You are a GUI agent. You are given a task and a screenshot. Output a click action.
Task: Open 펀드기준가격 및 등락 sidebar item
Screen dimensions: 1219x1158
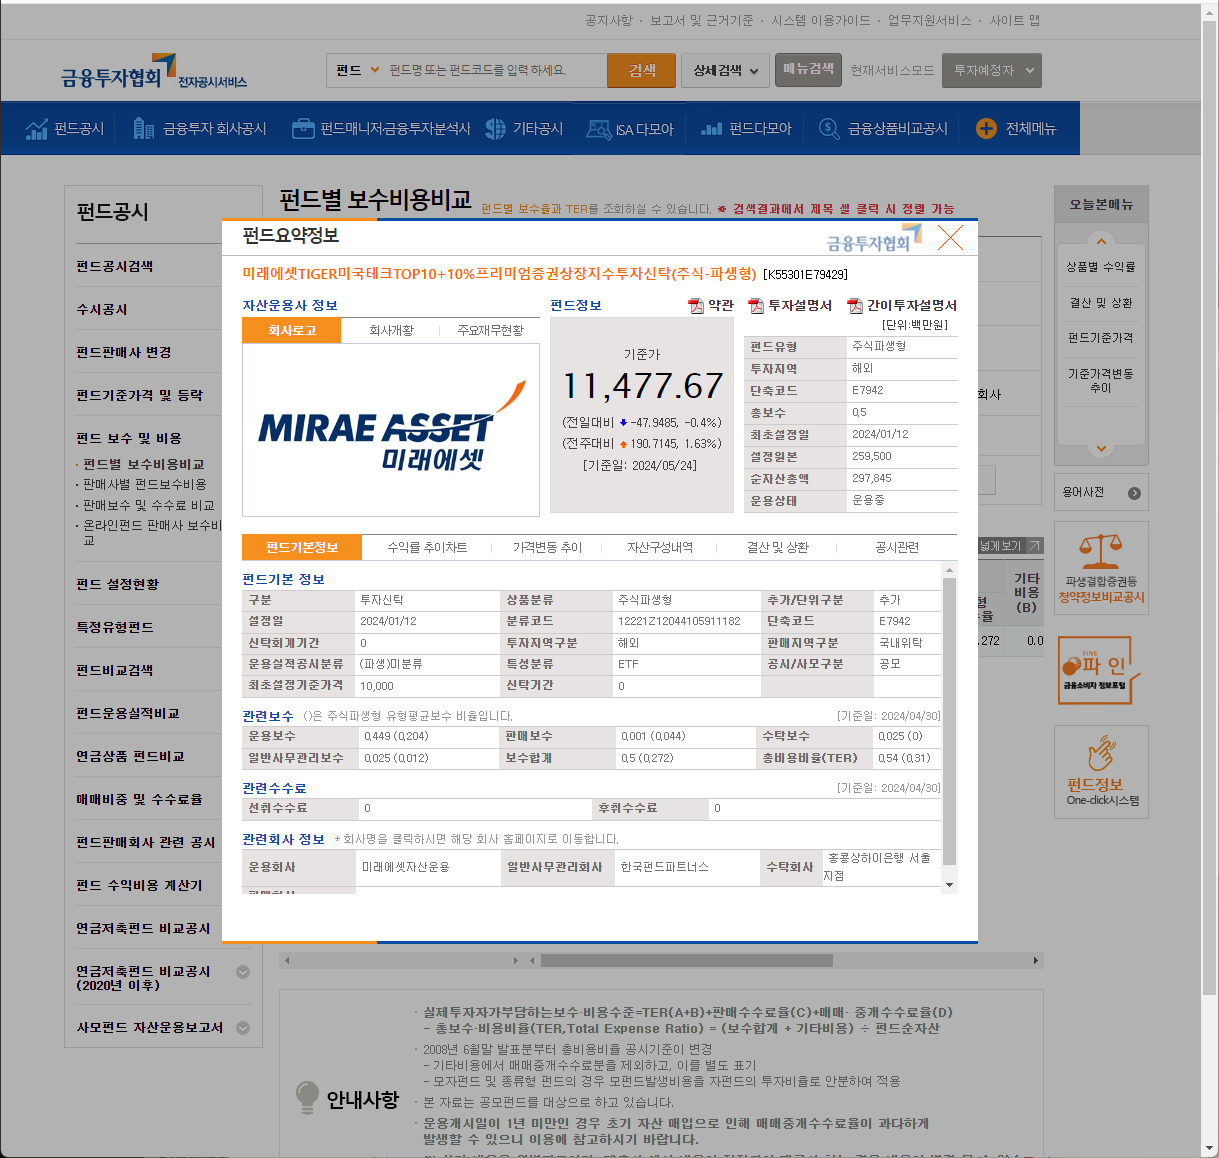pos(139,395)
